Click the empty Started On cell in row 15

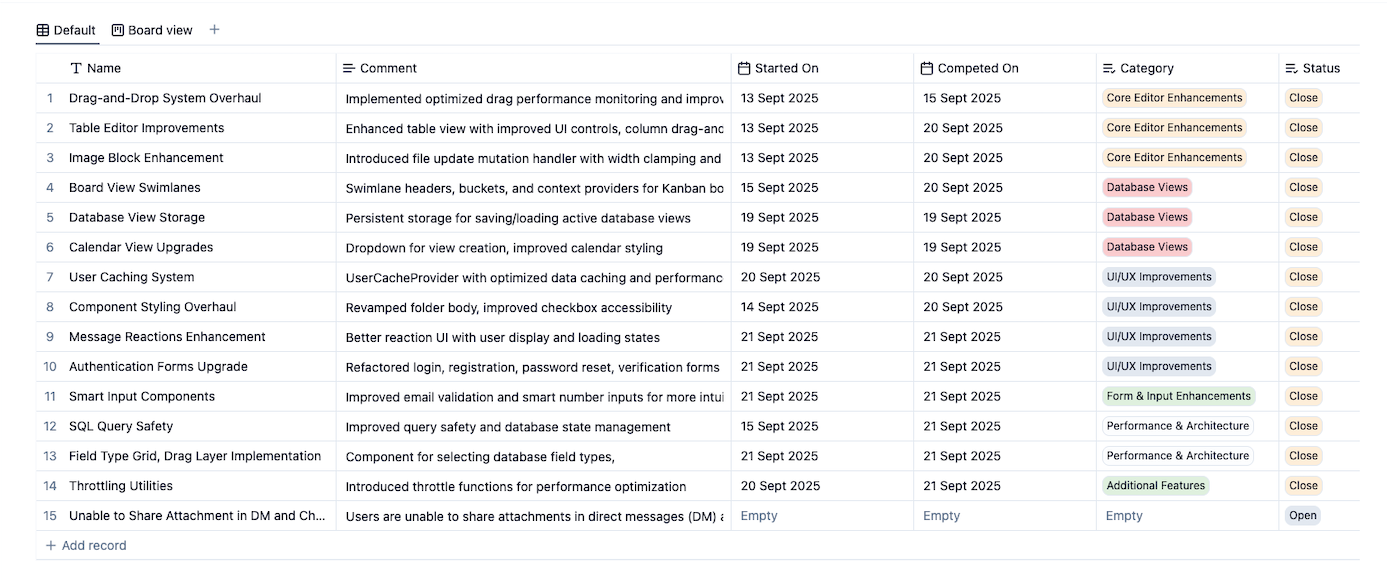point(759,516)
